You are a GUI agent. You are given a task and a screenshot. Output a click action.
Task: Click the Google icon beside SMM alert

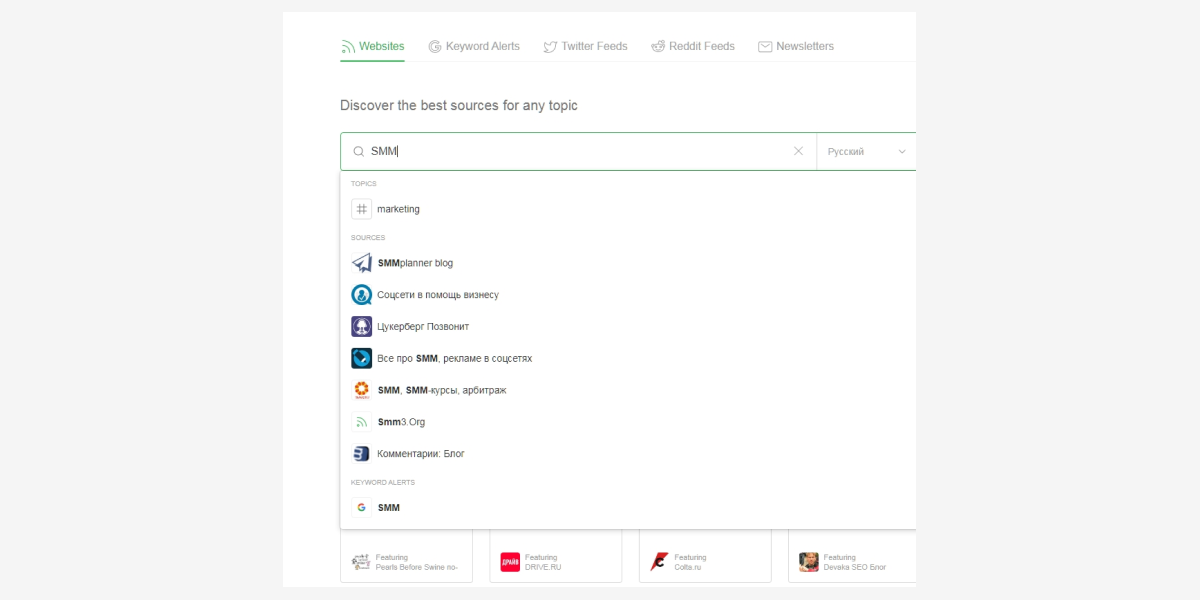click(x=361, y=508)
